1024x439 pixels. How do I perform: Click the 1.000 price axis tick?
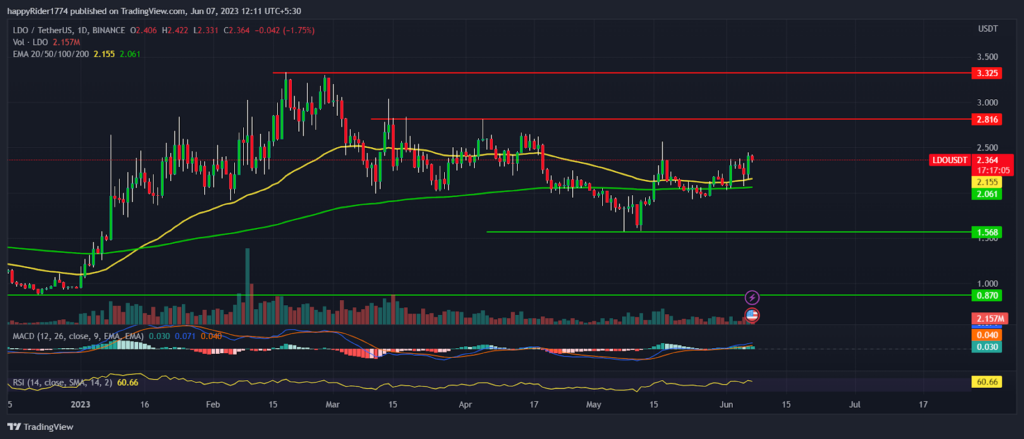987,284
